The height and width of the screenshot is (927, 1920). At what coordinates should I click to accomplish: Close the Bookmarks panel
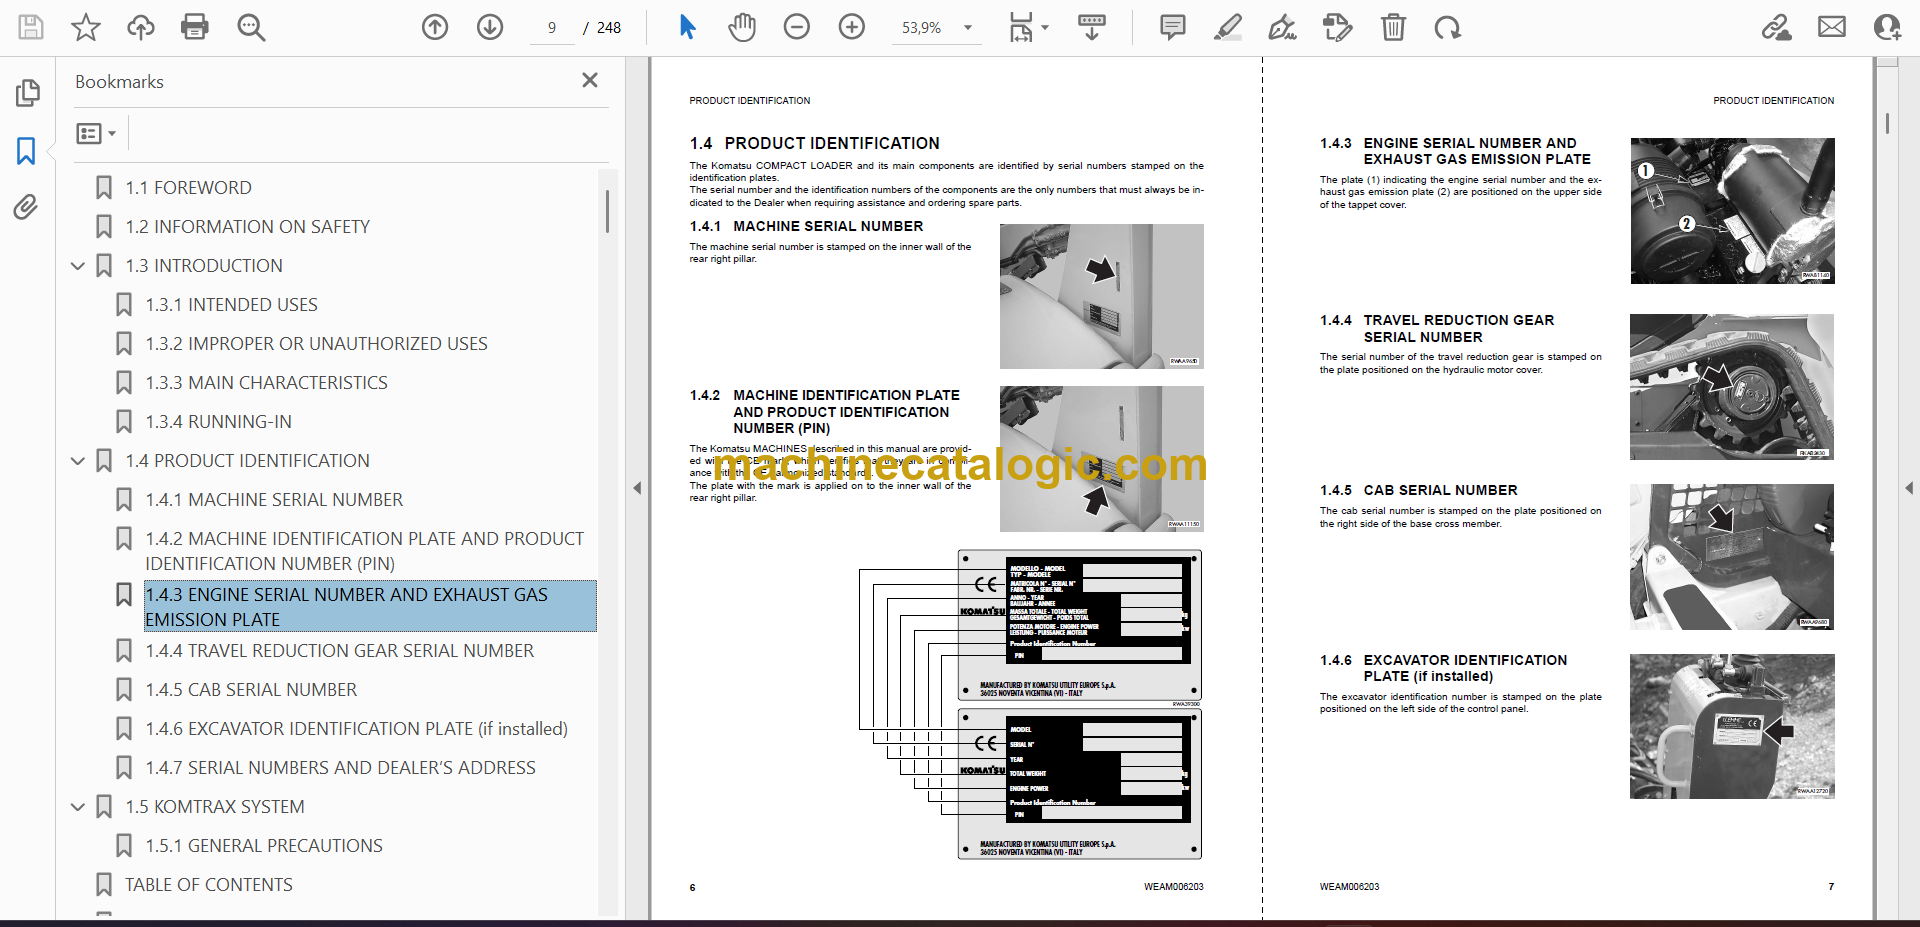point(590,80)
